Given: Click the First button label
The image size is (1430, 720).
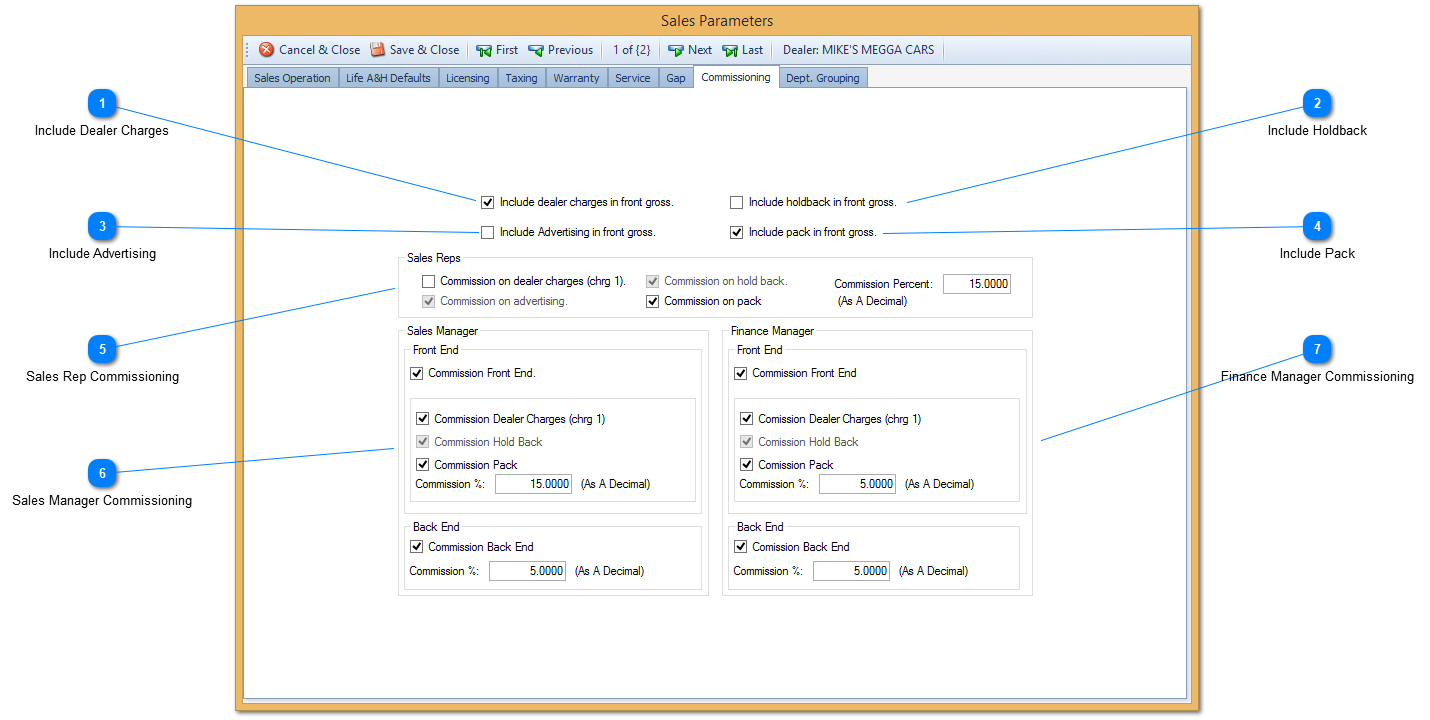Looking at the screenshot, I should [507, 50].
